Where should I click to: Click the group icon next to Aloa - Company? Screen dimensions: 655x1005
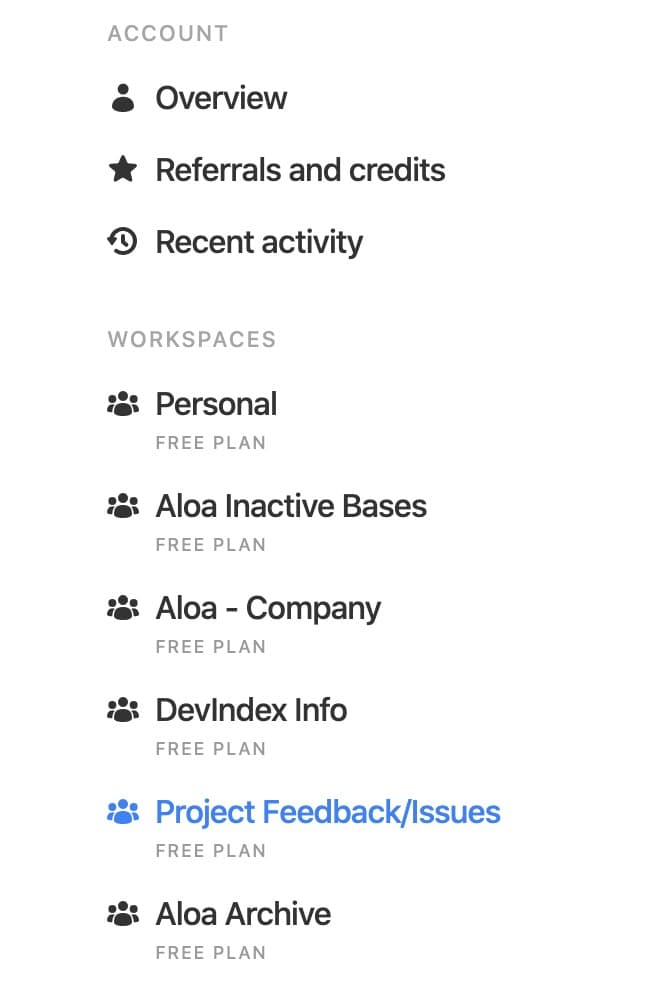point(122,608)
